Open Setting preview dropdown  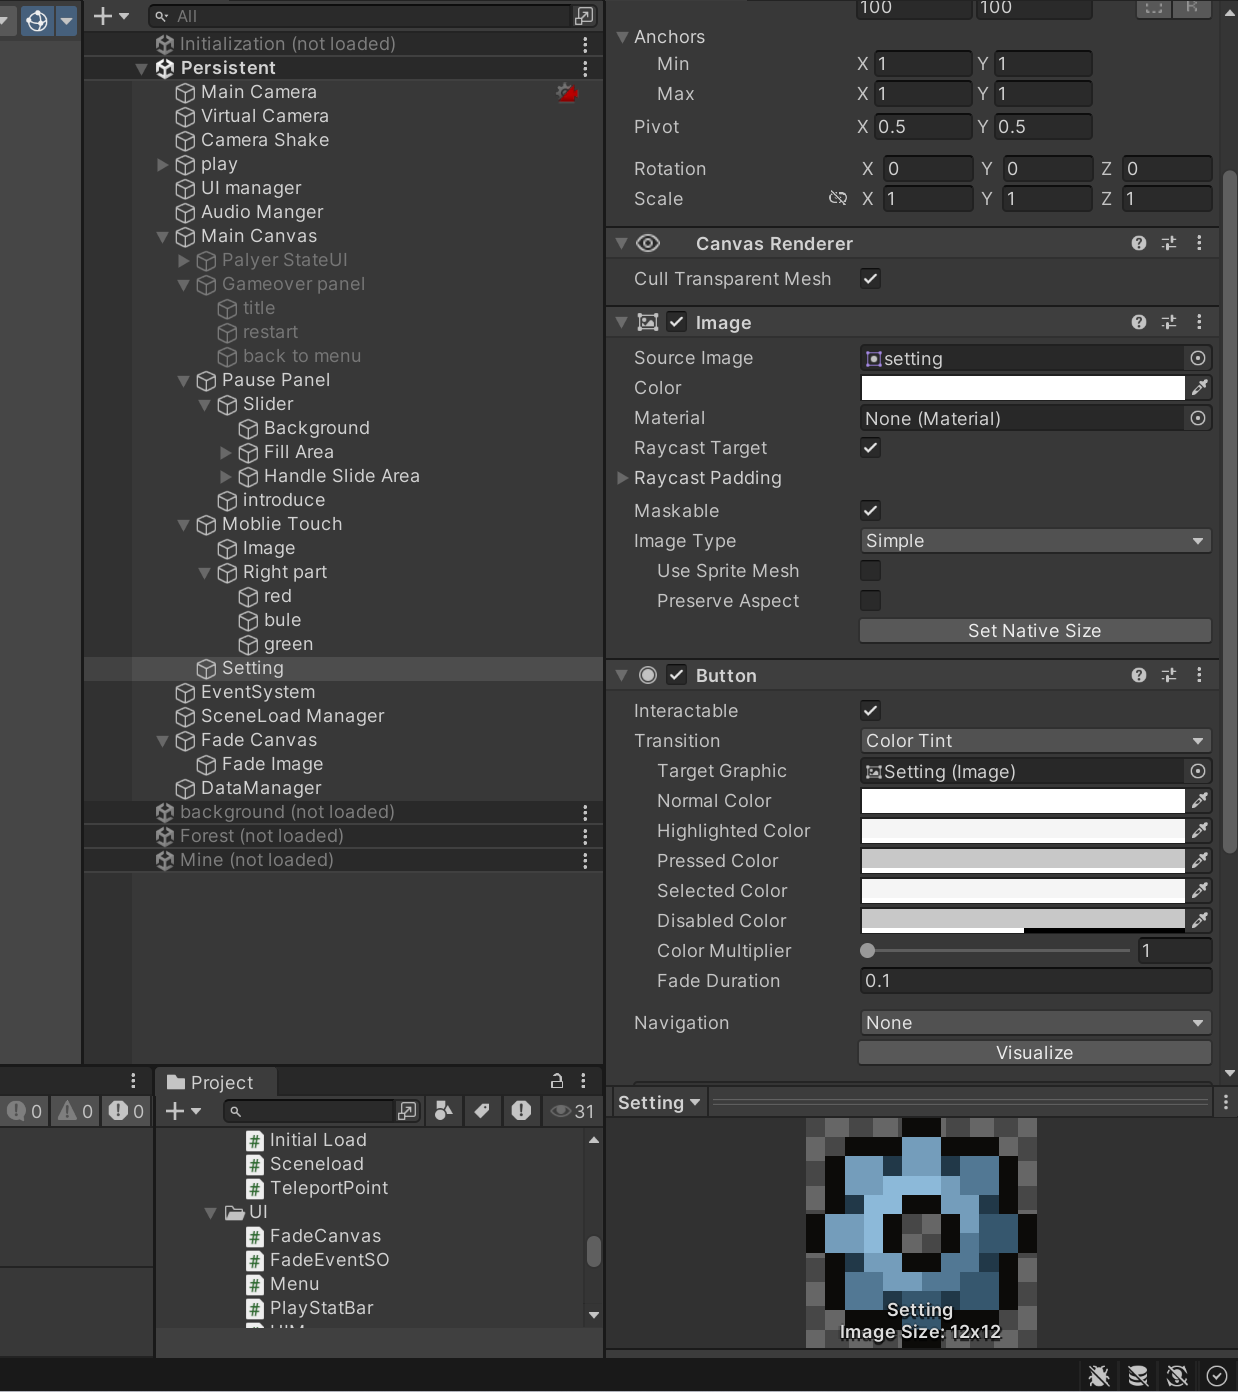click(660, 1103)
